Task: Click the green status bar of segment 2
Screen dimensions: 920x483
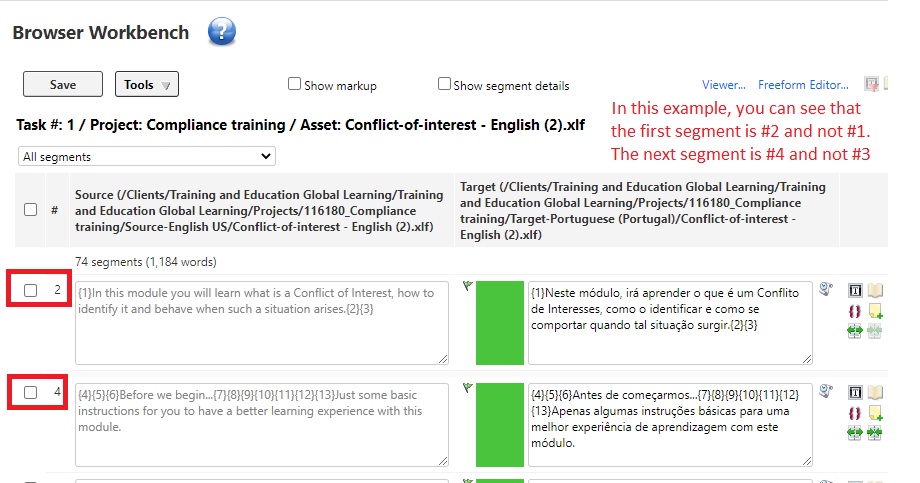Action: (x=500, y=323)
